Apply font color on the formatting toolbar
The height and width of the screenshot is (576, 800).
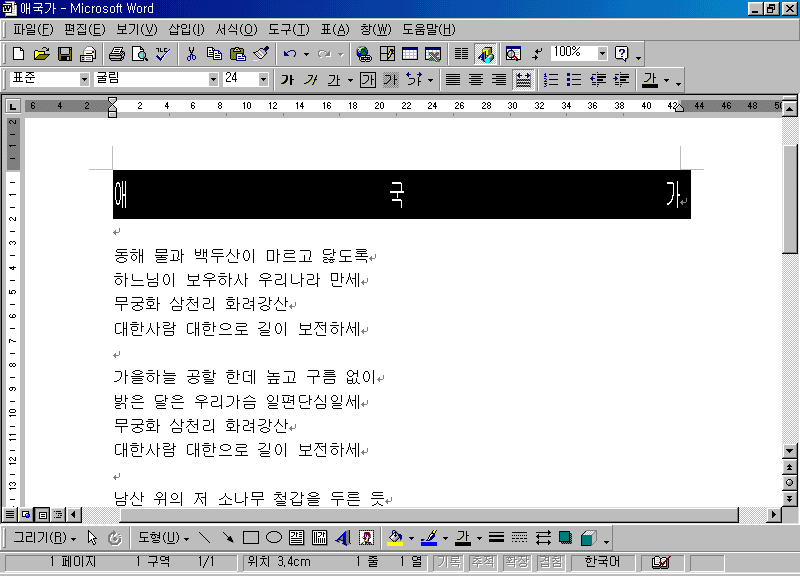pyautogui.click(x=650, y=80)
